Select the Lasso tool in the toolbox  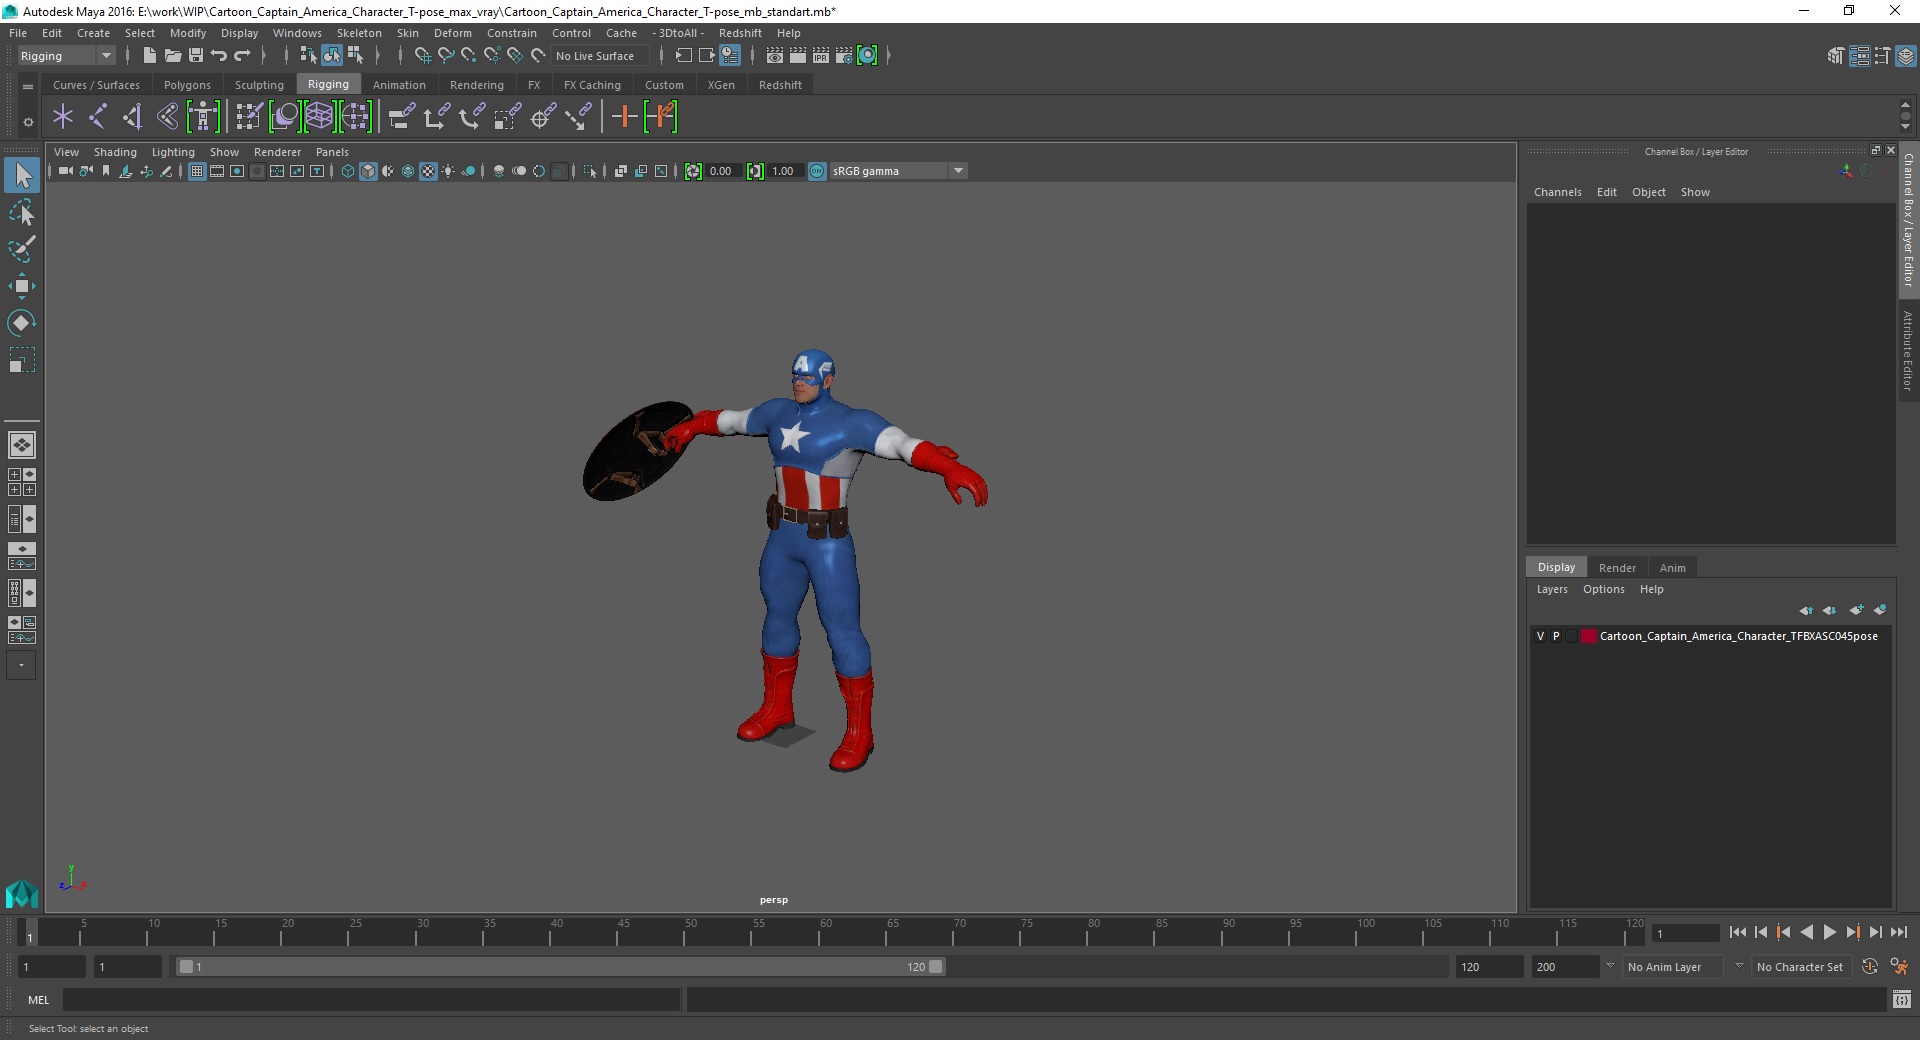point(21,213)
